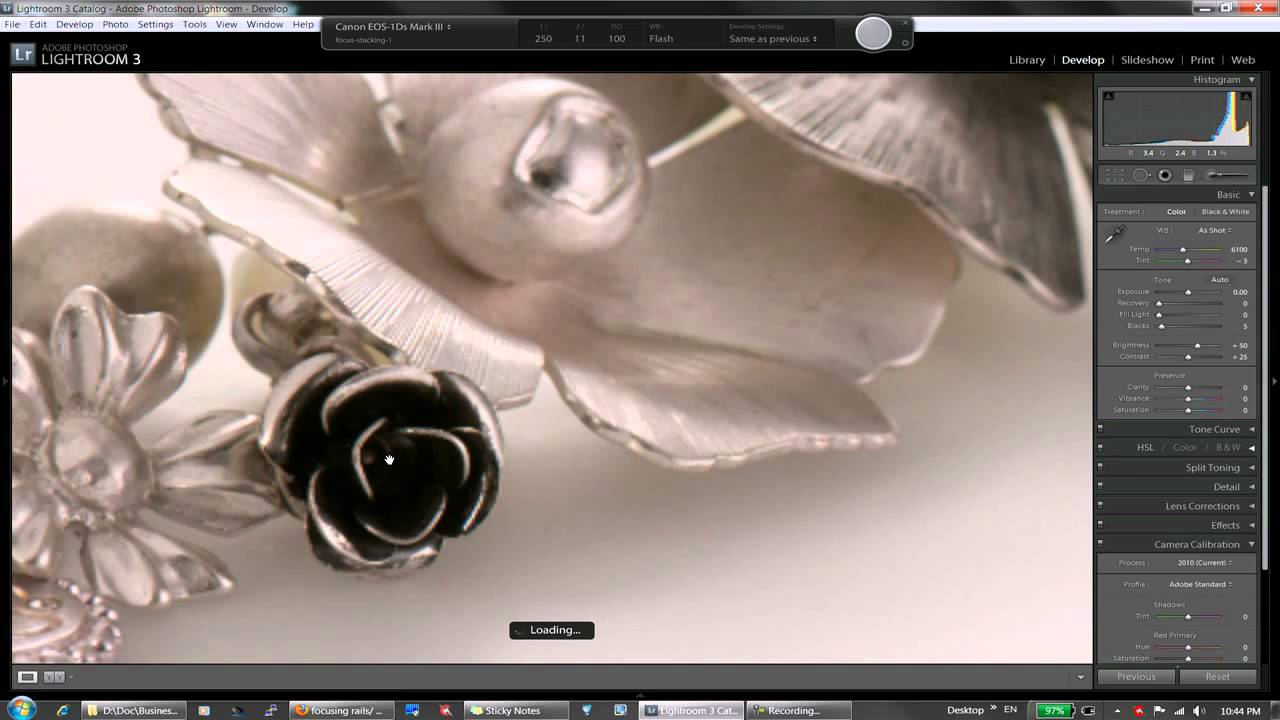Open the View menu
This screenshot has width=1280, height=720.
tap(227, 24)
